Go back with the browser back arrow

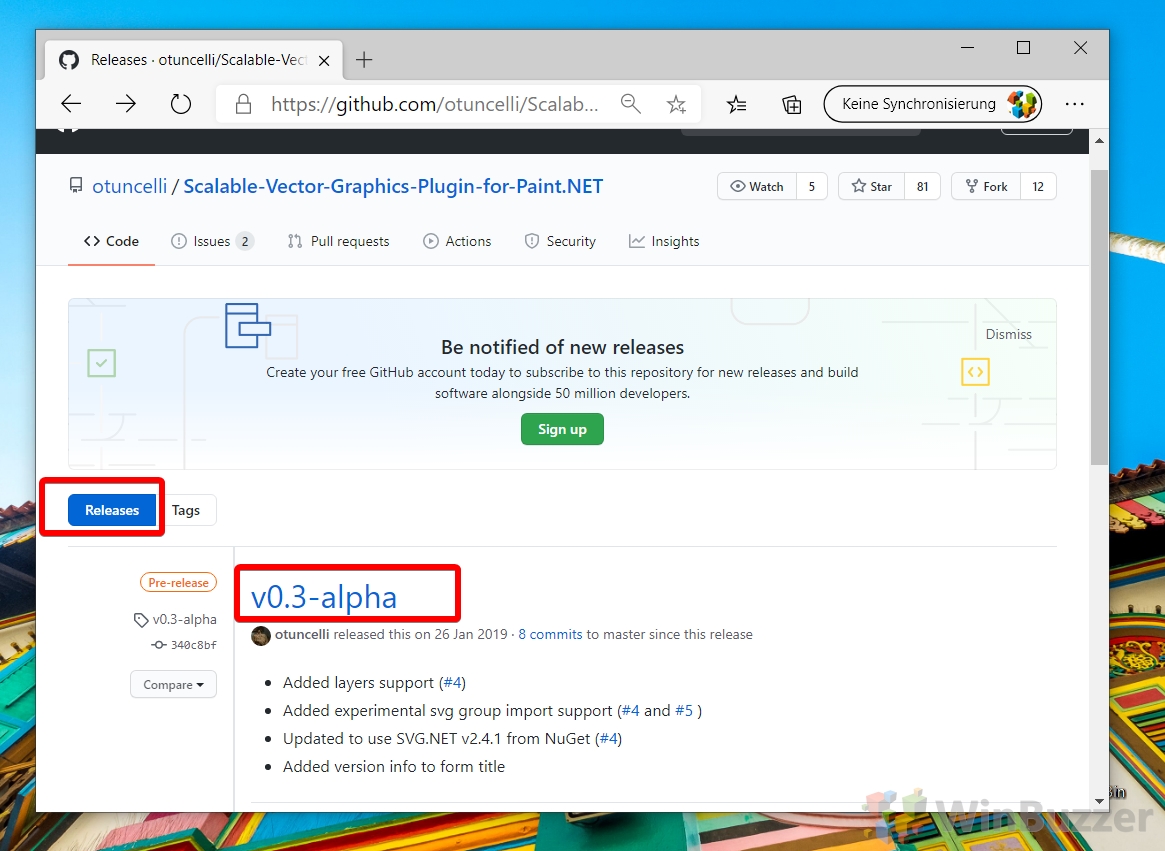click(x=71, y=104)
